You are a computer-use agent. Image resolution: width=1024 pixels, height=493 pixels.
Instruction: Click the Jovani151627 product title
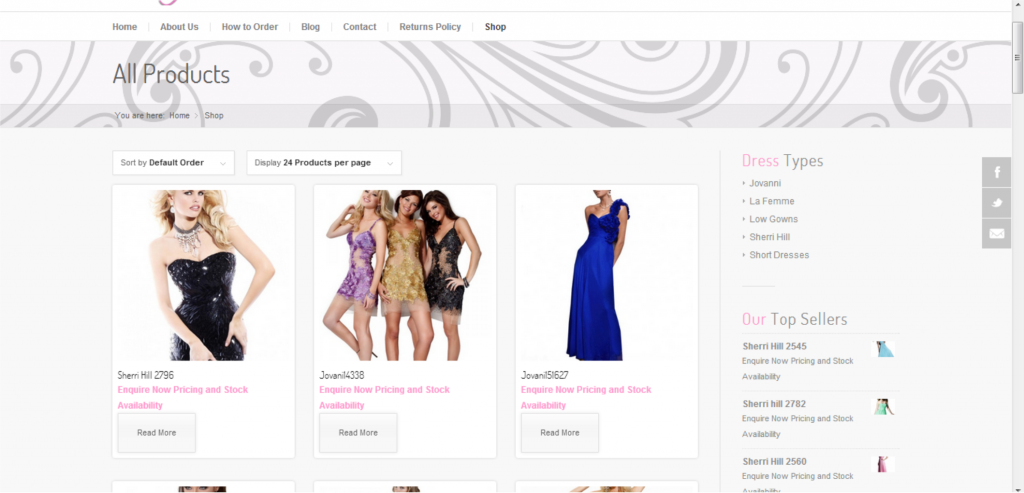click(545, 375)
